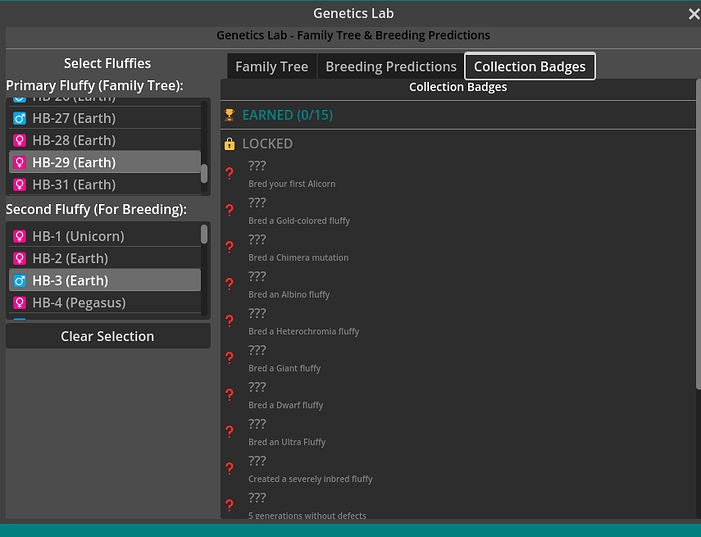Viewport: 701px width, 537px height.
Task: Click question mark icon for Chimera mutation badge
Action: [230, 248]
